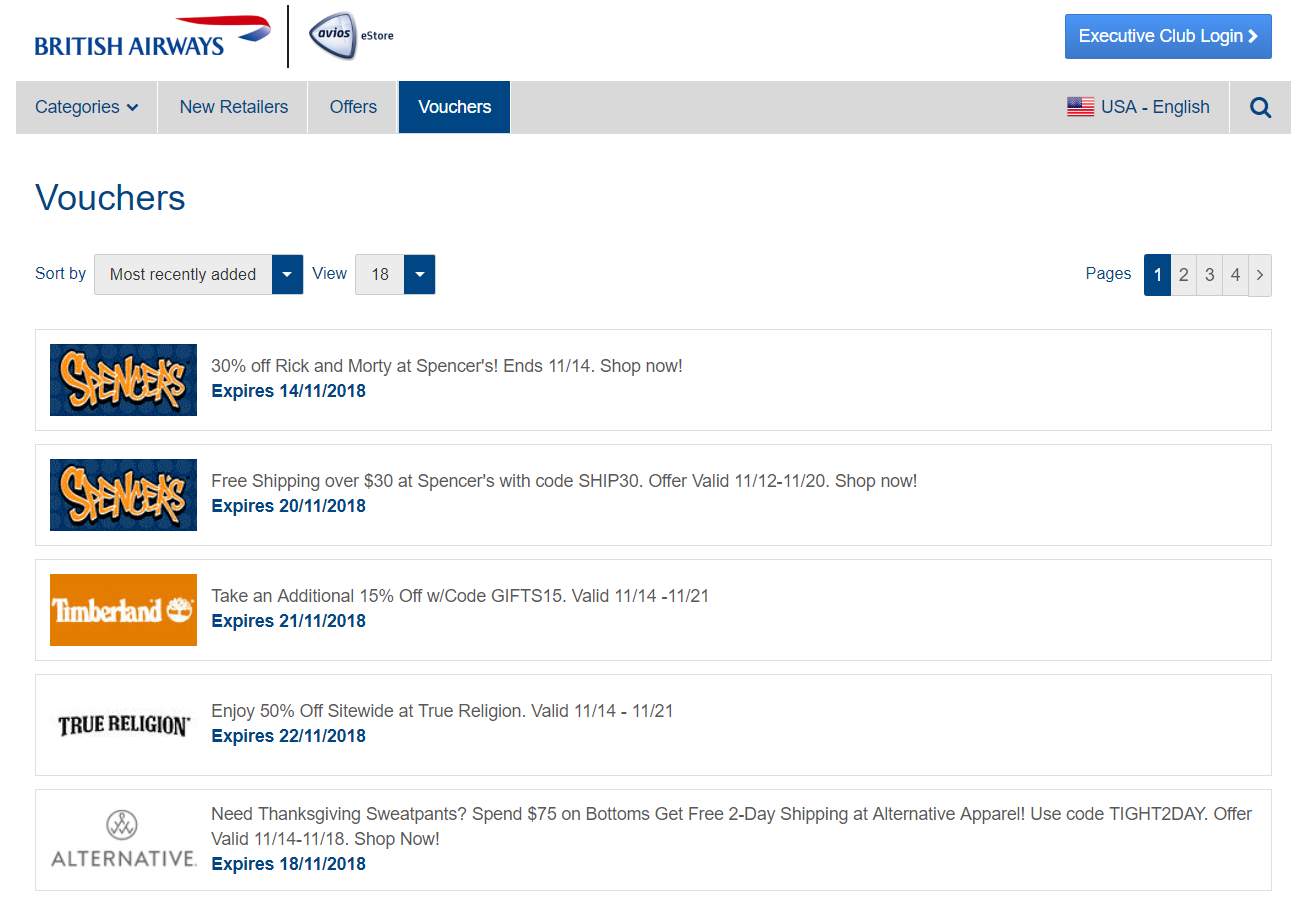The image size is (1302, 900).
Task: Open the search magnifier icon
Action: (1261, 107)
